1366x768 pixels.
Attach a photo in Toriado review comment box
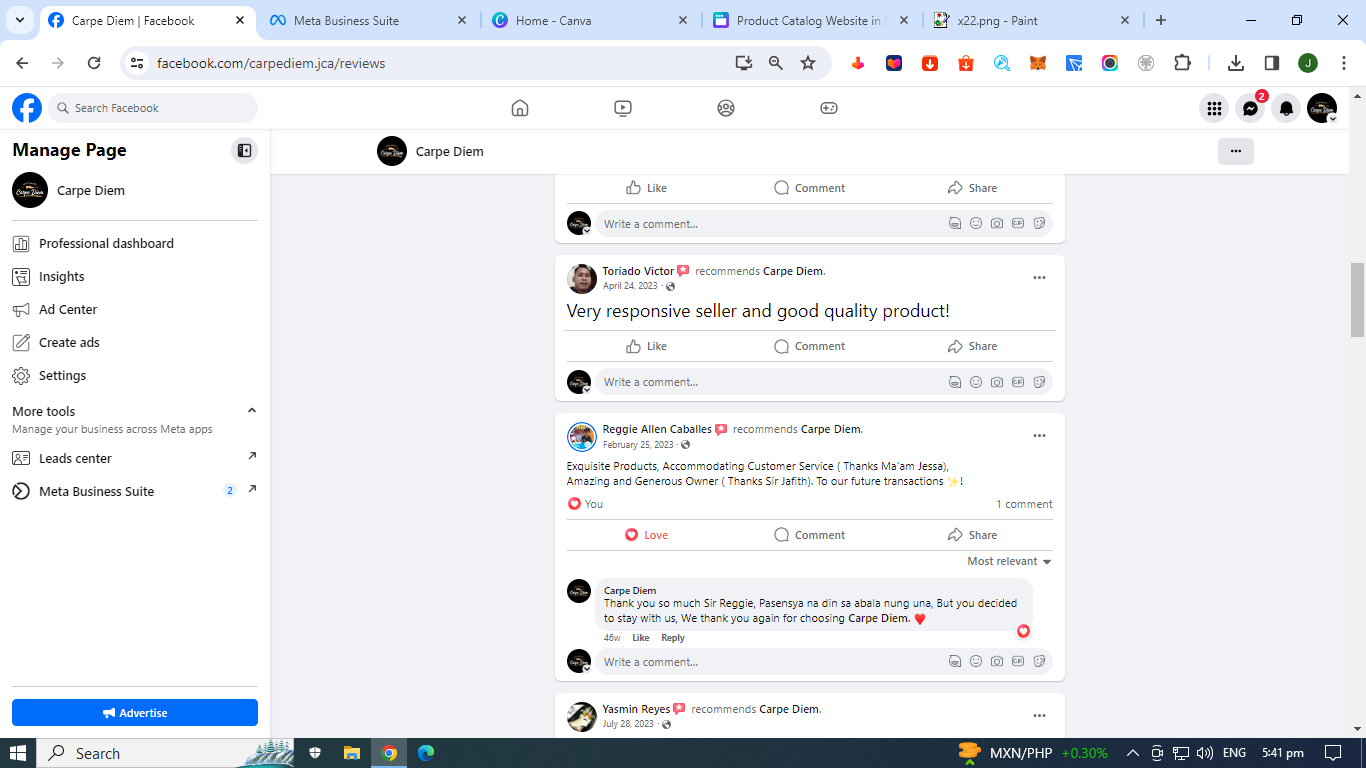997,382
